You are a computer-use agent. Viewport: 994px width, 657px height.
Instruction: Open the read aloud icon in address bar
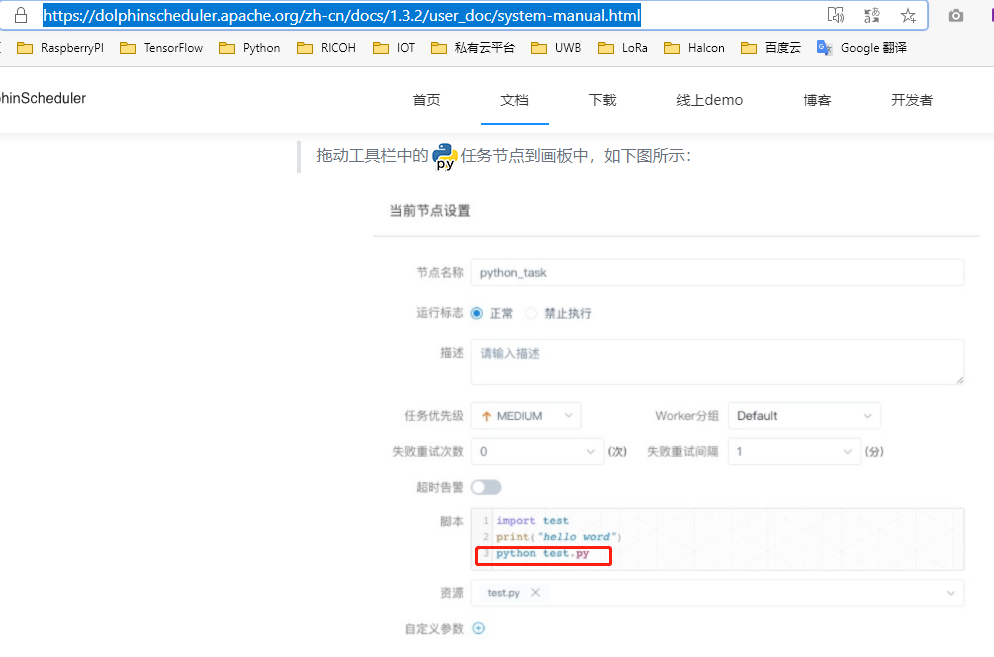tap(836, 15)
